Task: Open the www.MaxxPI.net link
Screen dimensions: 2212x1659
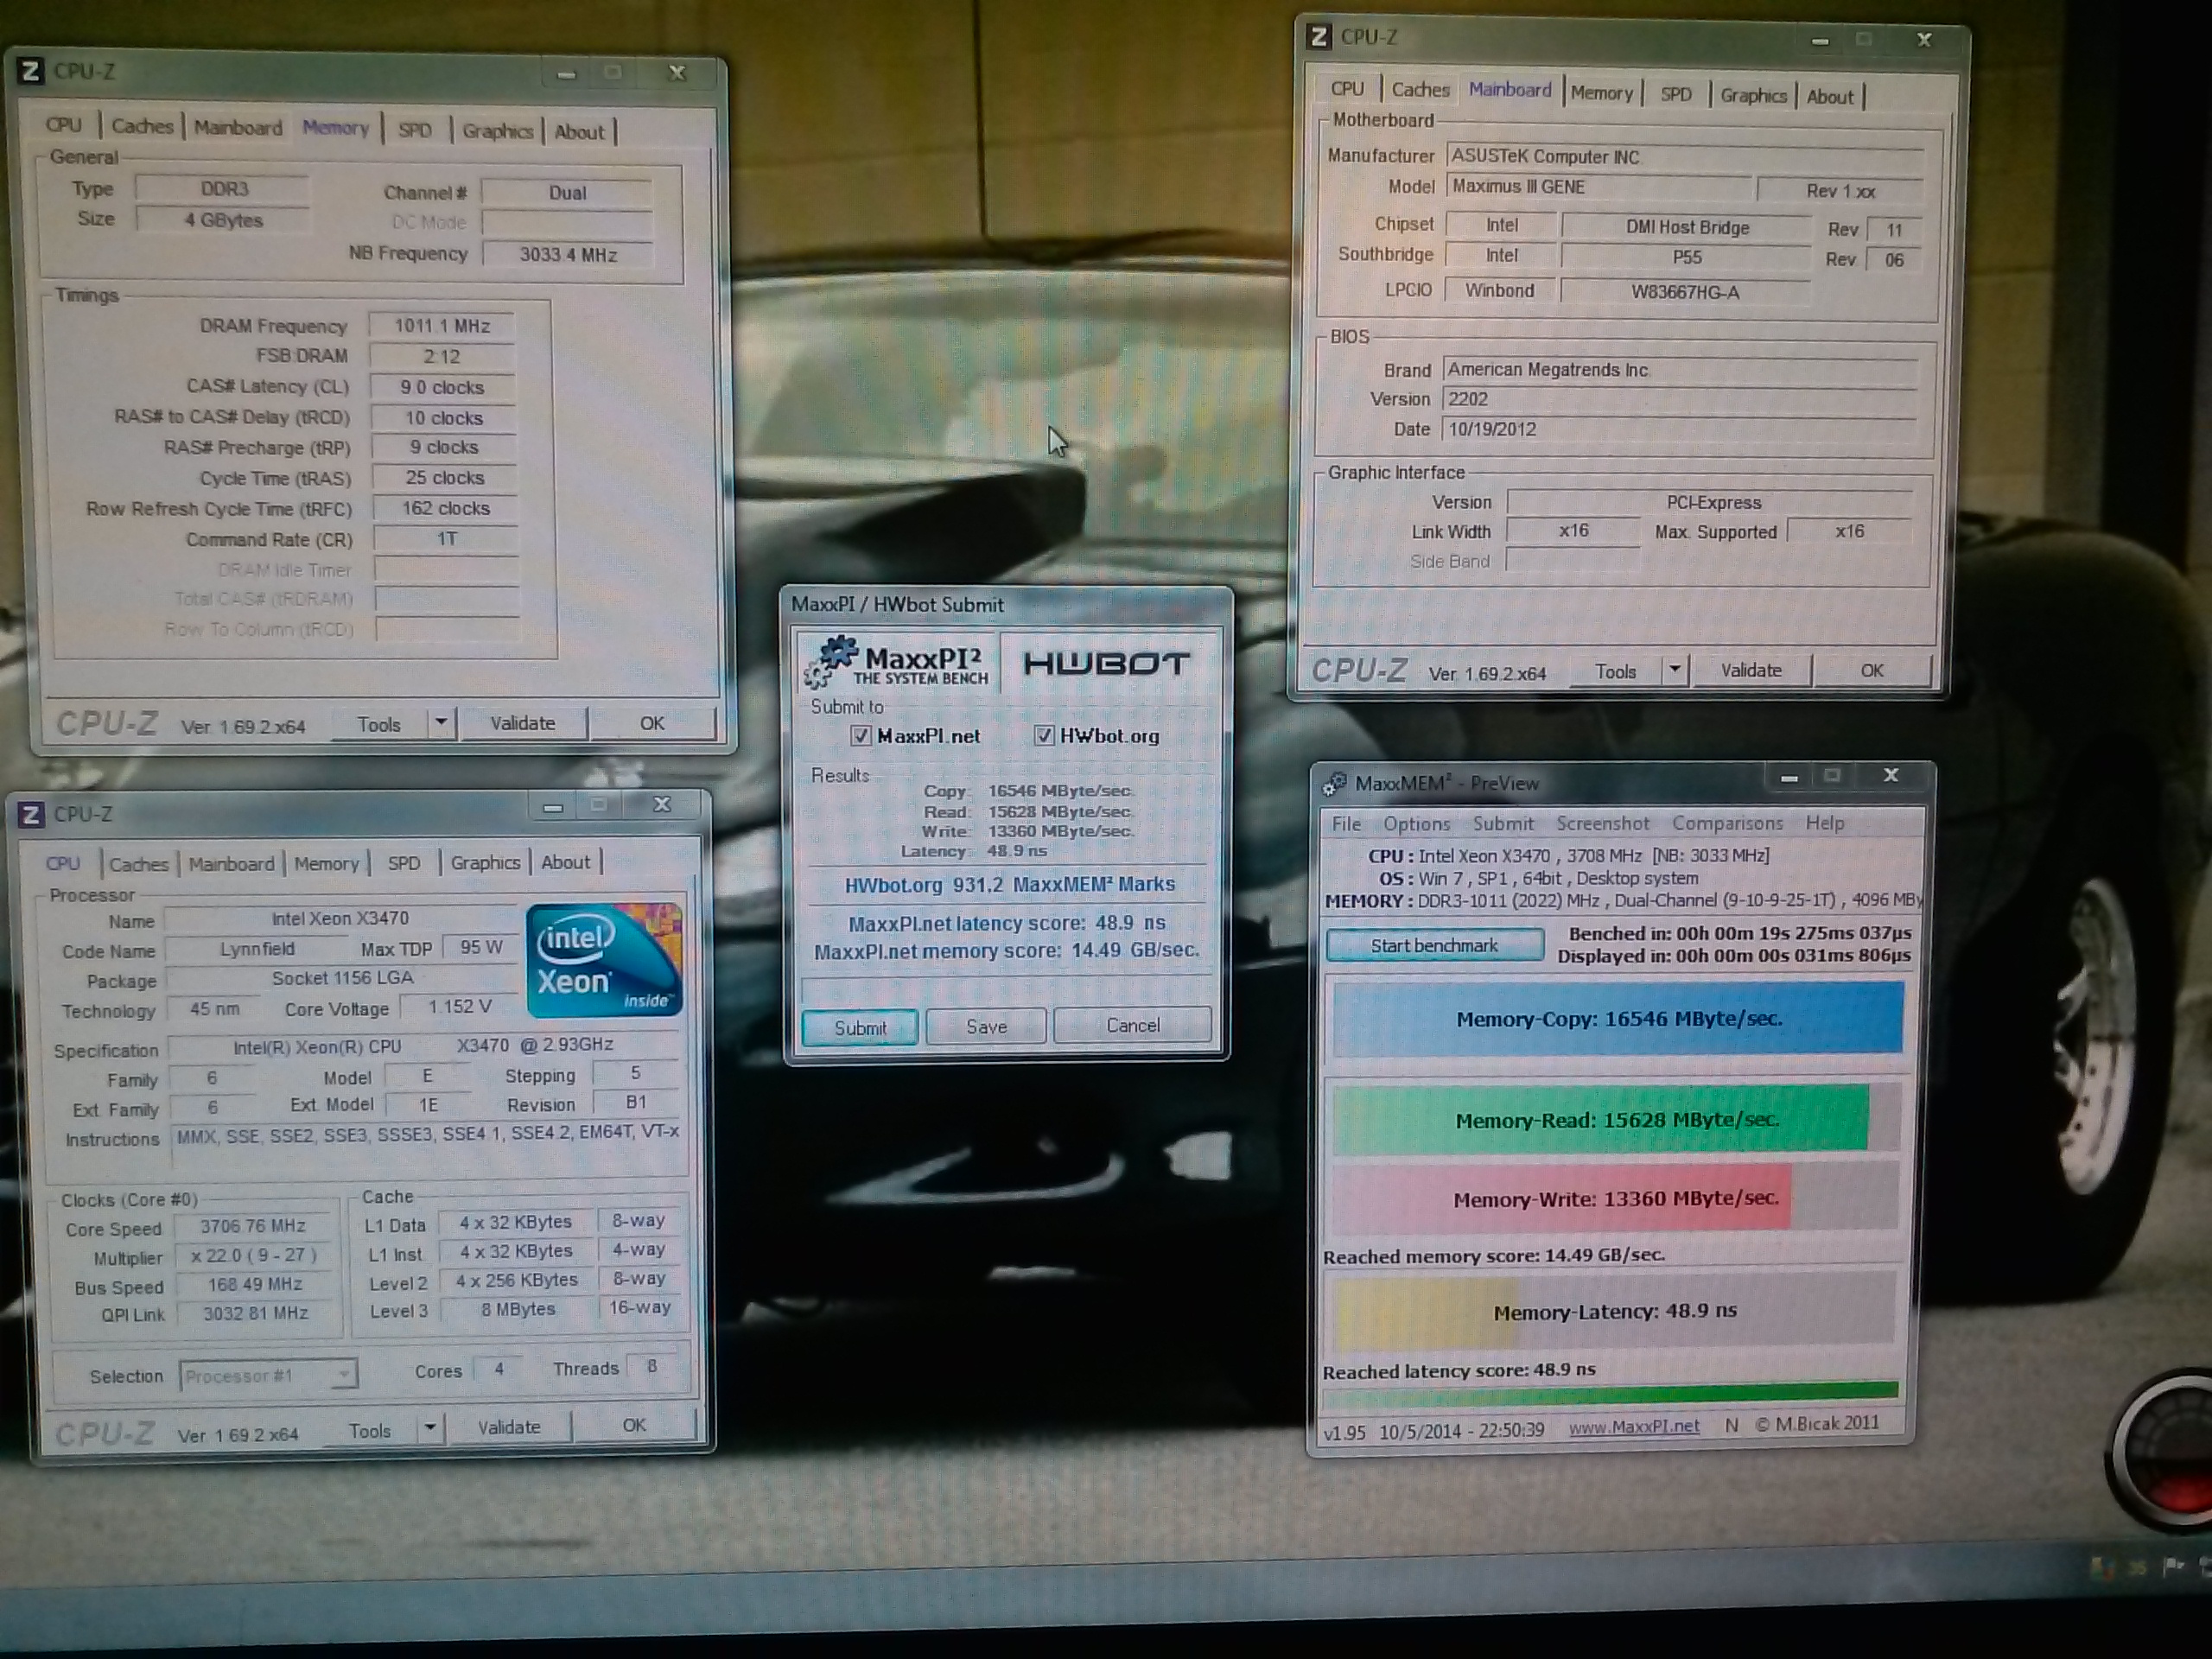Action: coord(1633,1426)
